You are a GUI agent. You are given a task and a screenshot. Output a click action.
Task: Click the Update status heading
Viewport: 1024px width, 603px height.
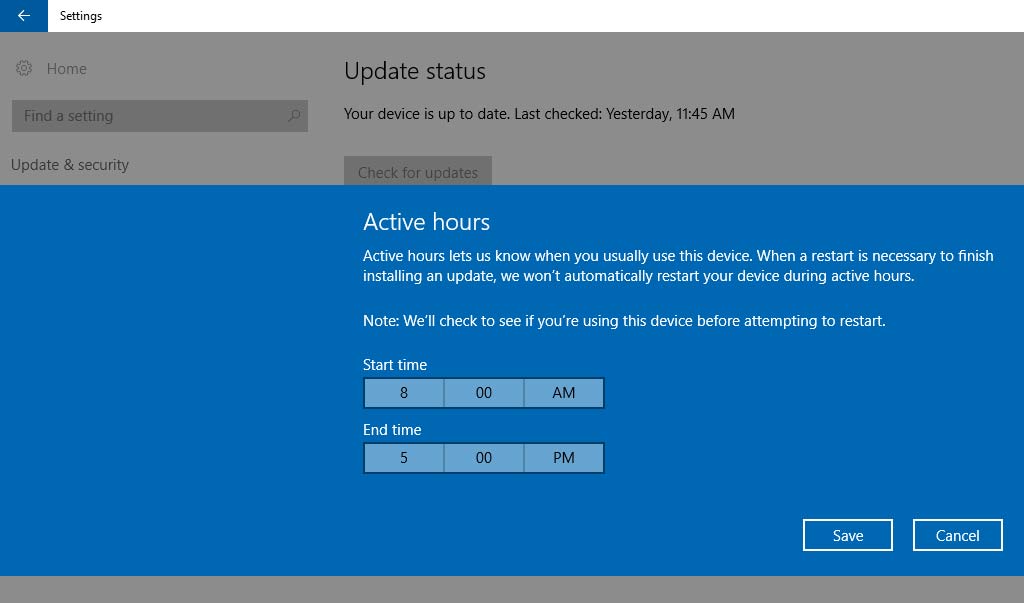tap(414, 72)
